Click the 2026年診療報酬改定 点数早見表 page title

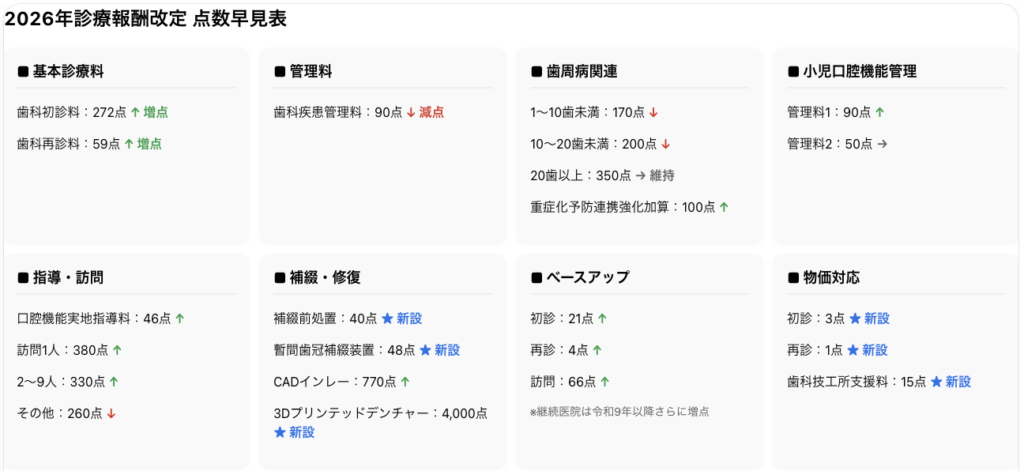(146, 18)
